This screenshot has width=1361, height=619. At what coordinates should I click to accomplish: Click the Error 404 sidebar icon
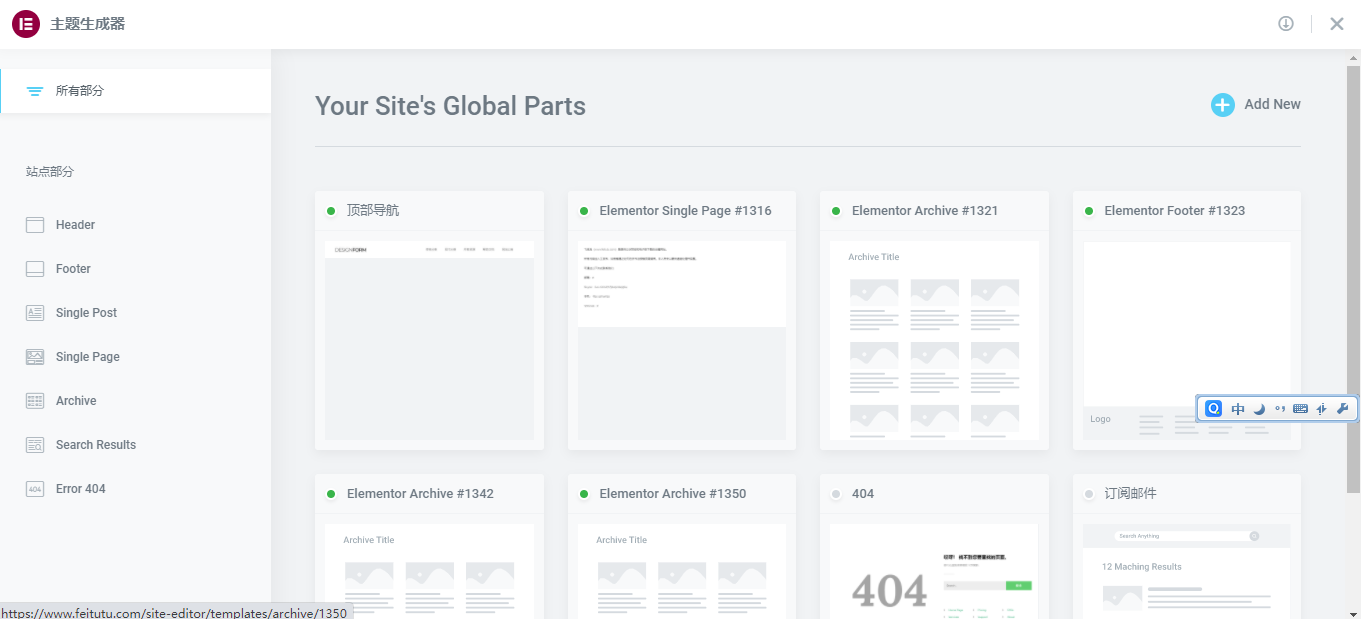(x=35, y=489)
